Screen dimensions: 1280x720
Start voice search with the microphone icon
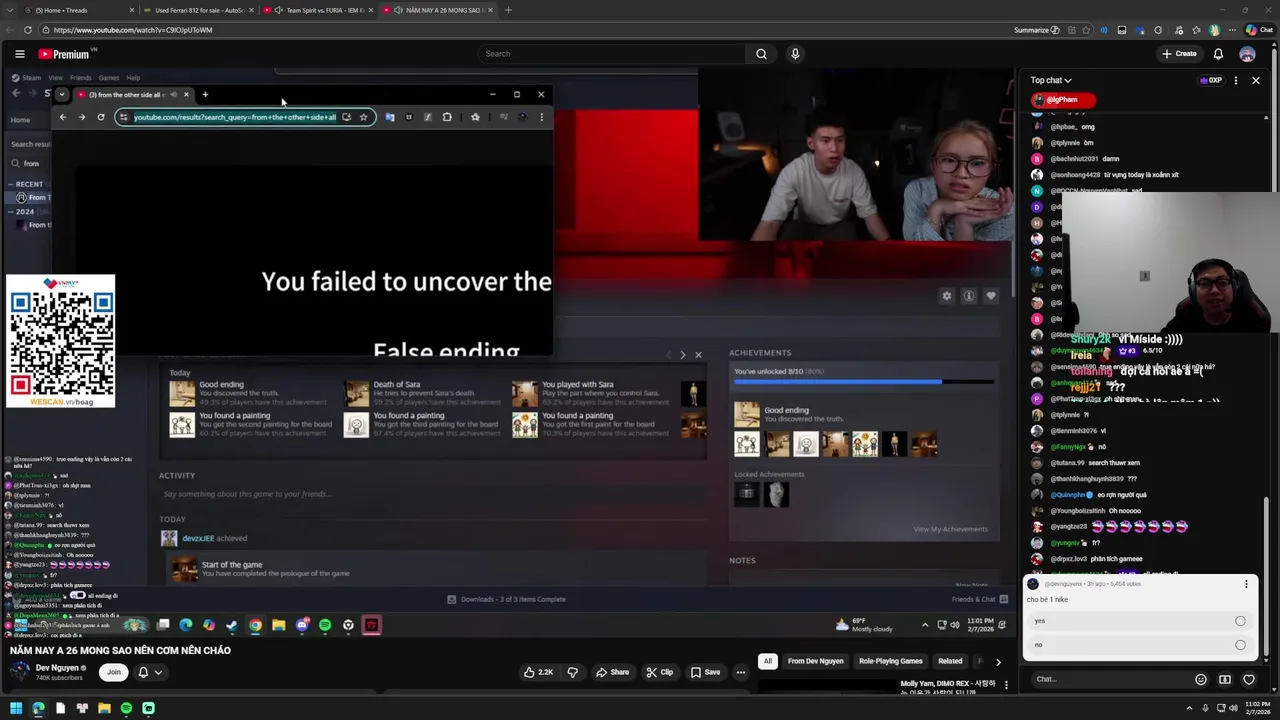[x=795, y=54]
